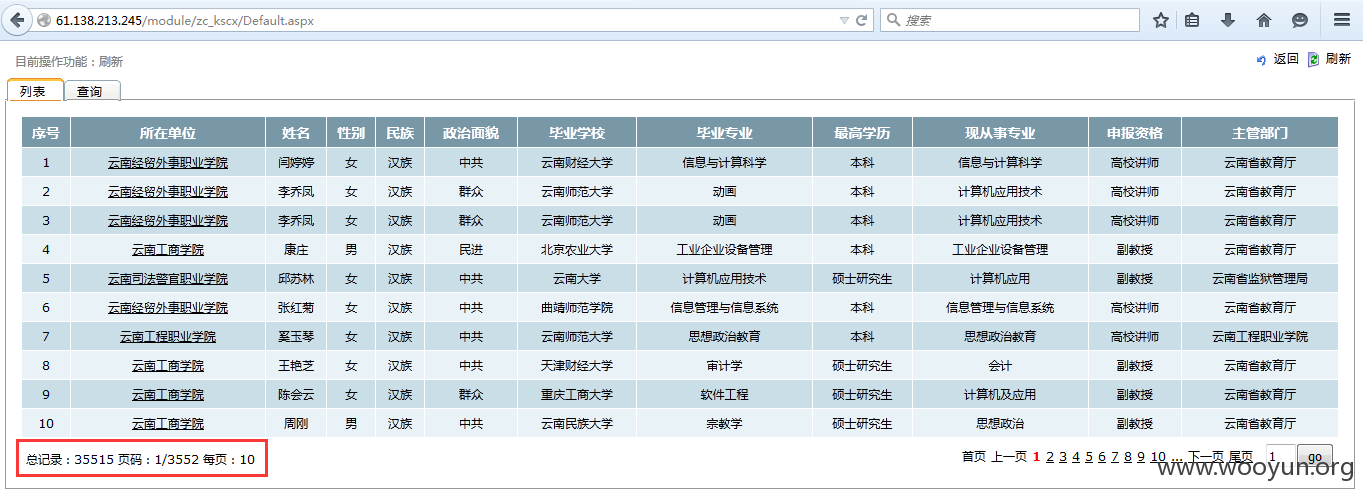
Task: Click 软件工程 major cell
Action: (724, 394)
